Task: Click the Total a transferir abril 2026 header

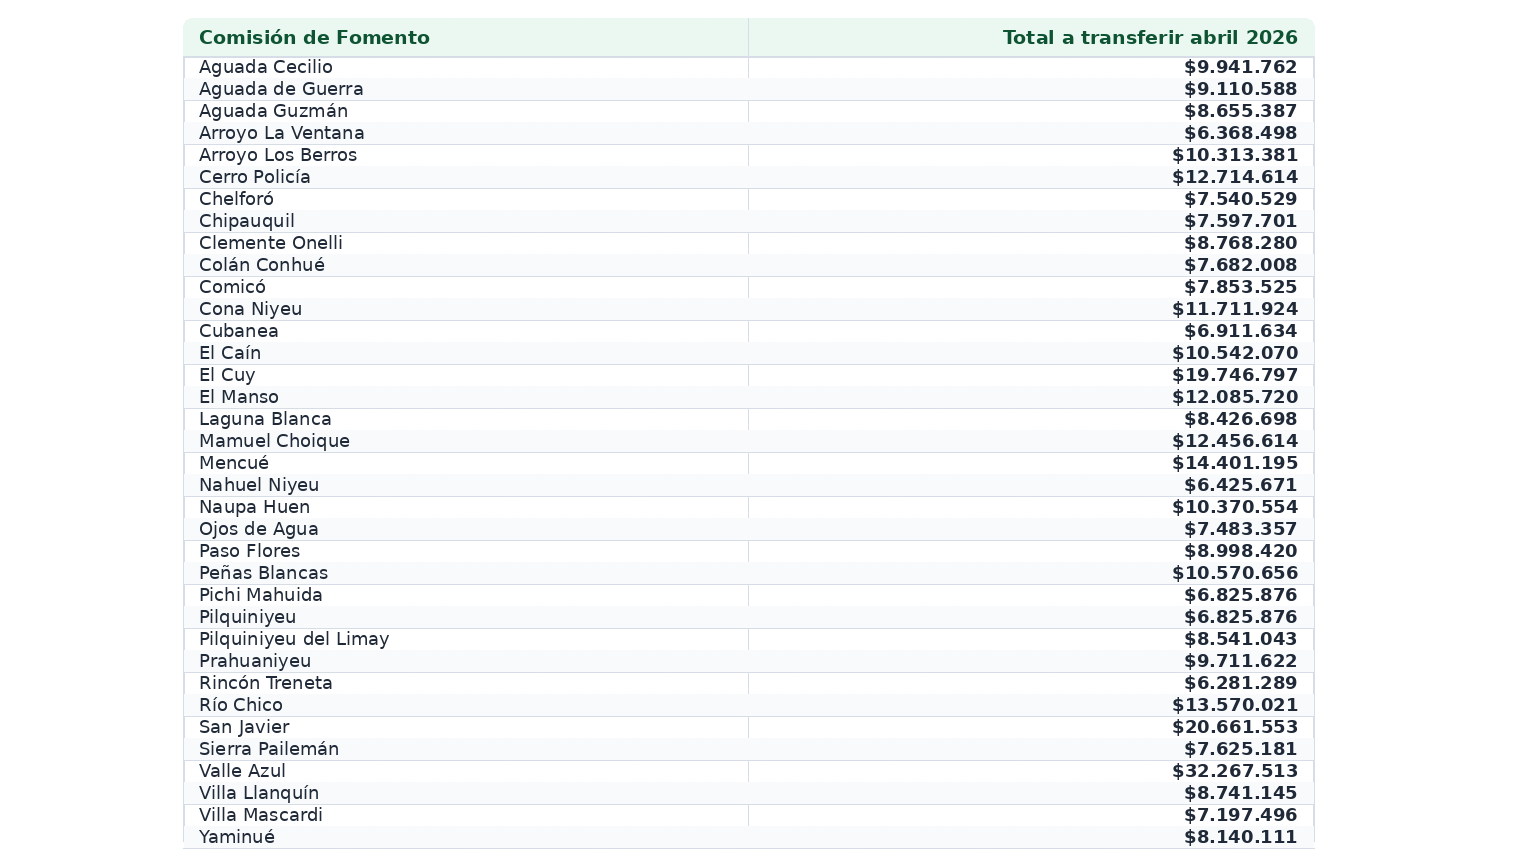Action: [x=1150, y=38]
